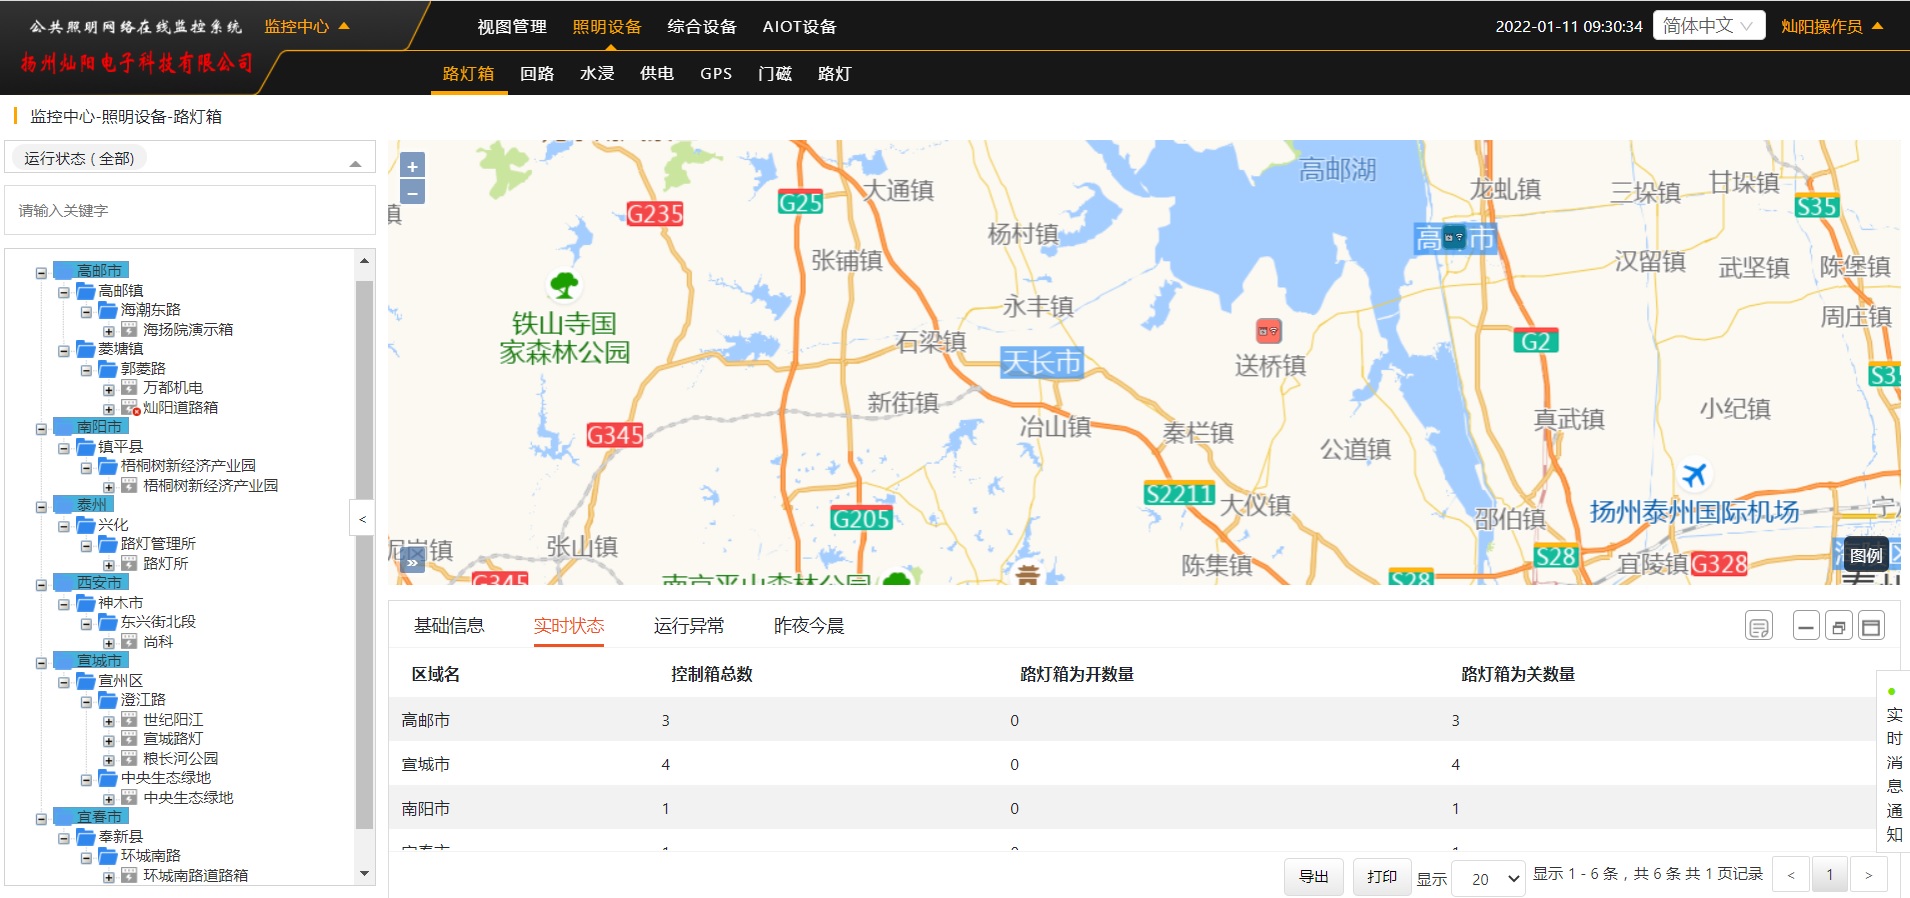1910x898 pixels.
Task: Maximize the data panel to full view
Action: [x=1871, y=627]
